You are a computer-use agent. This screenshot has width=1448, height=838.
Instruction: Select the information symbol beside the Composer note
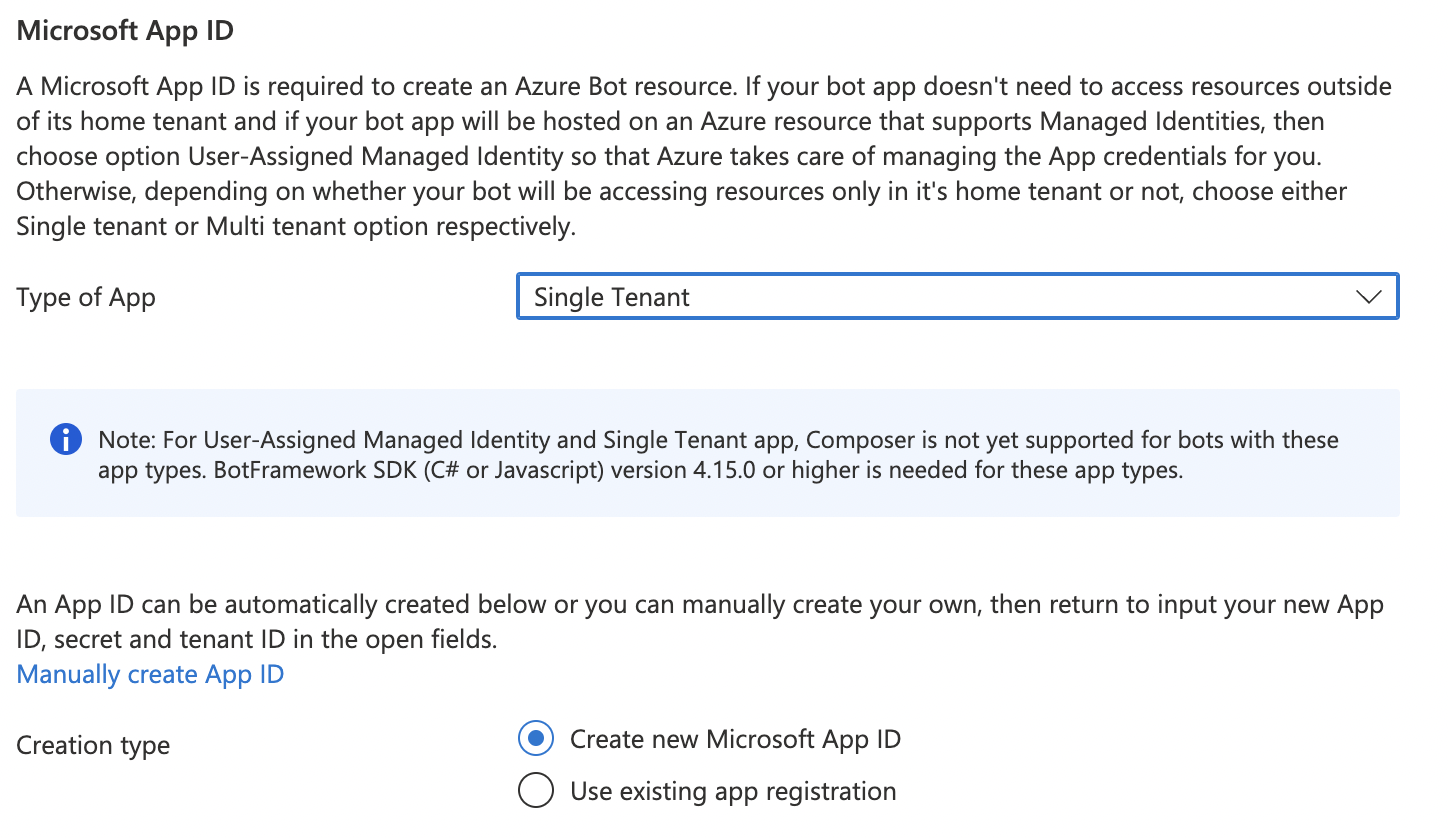coord(64,438)
